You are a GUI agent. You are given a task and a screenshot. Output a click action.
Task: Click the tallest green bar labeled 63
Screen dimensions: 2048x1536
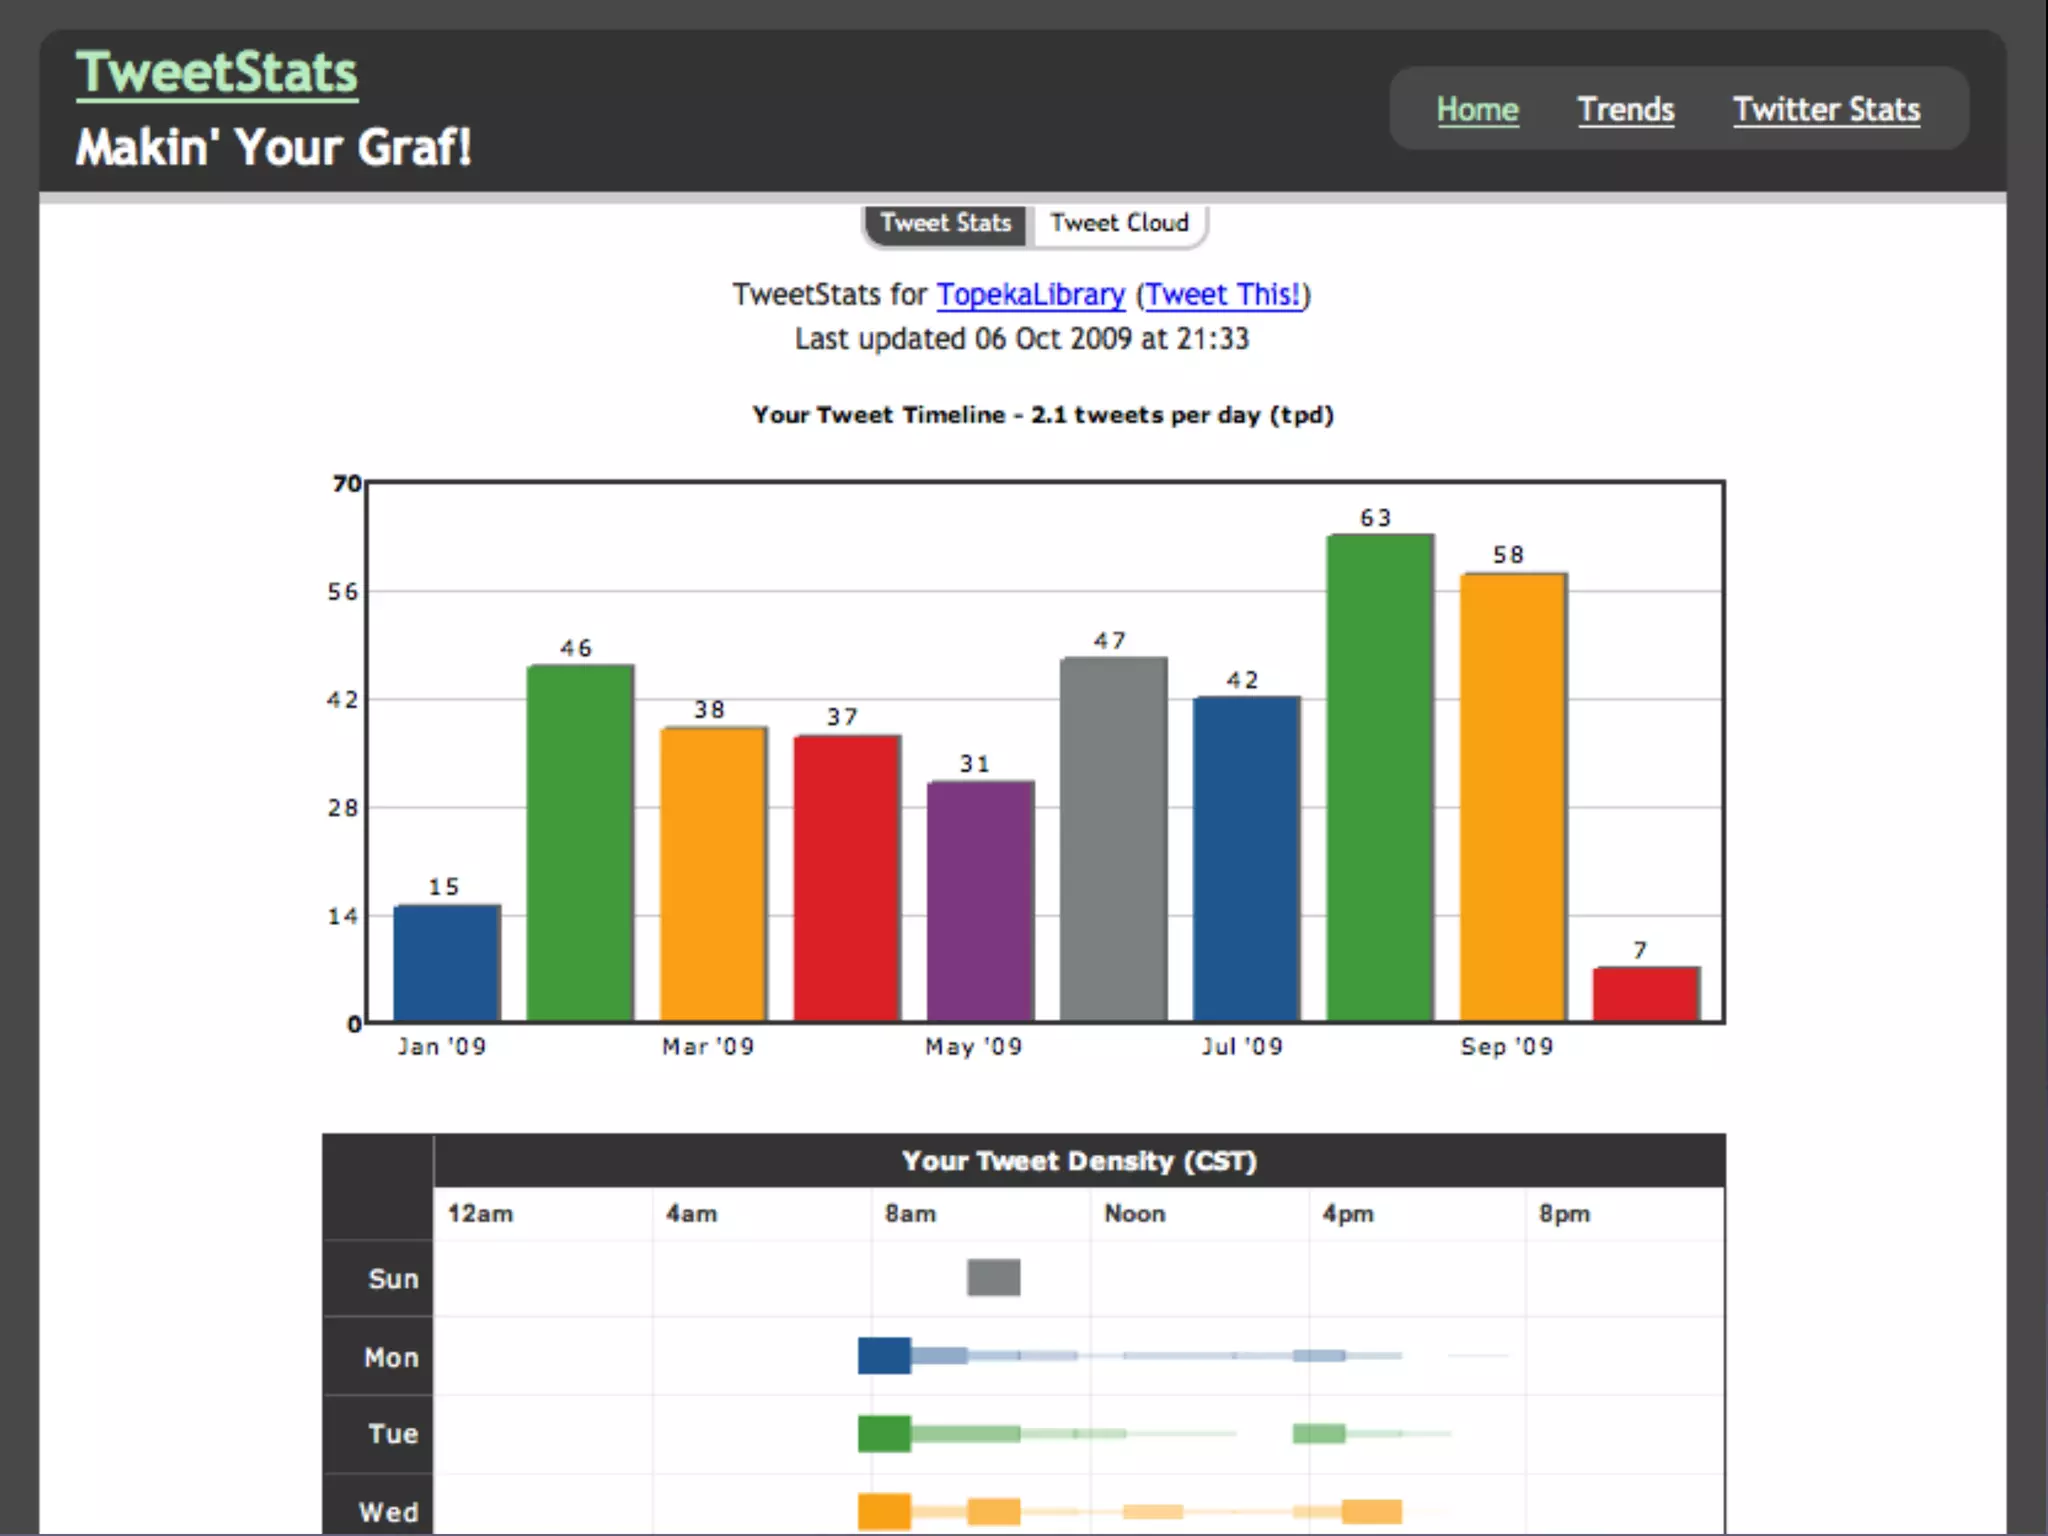click(1380, 778)
